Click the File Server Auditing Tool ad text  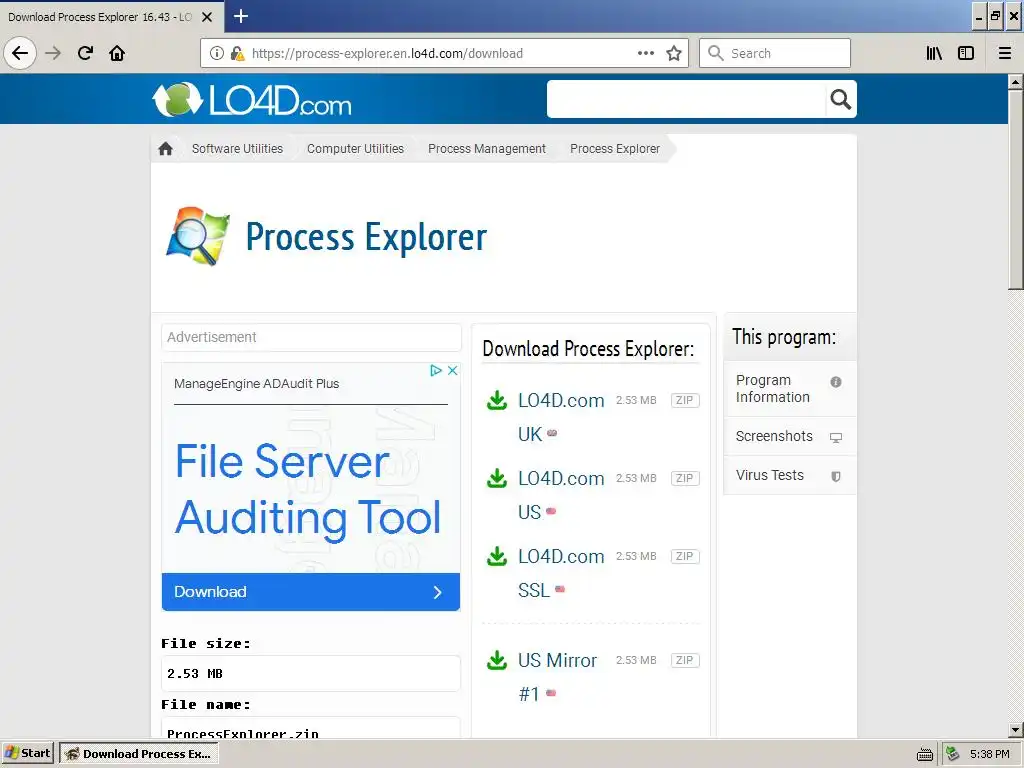pyautogui.click(x=308, y=490)
